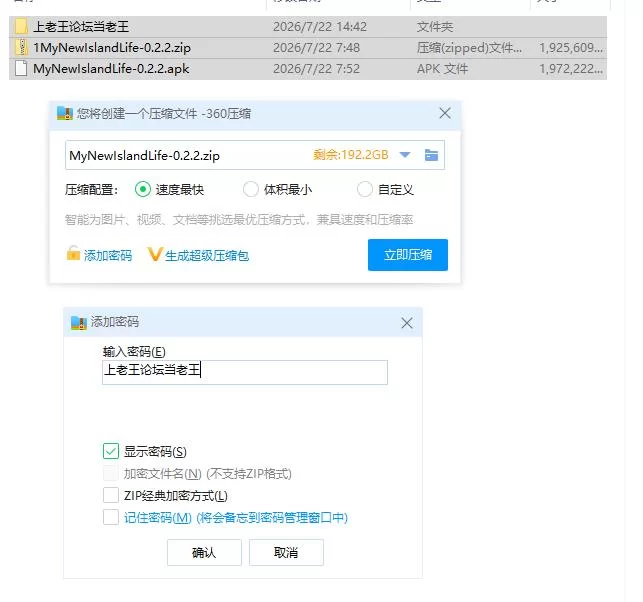This screenshot has height=602, width=643.
Task: Click the 输入密码(E) label
Action: pyautogui.click(x=134, y=352)
